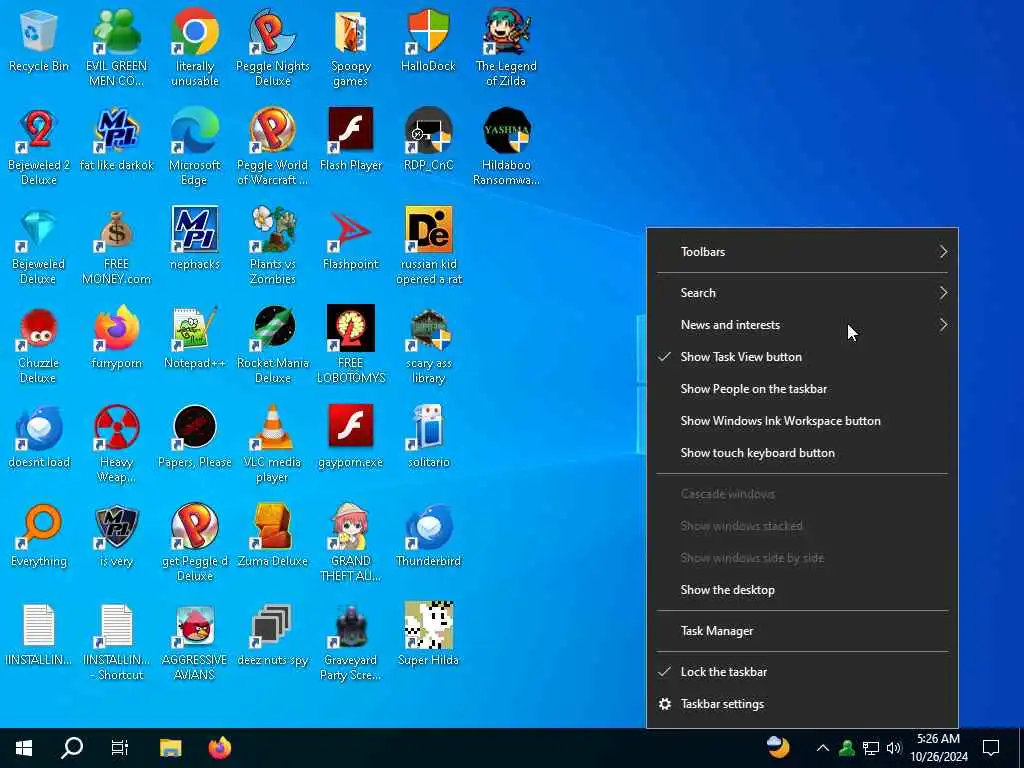Open the Windows Start button
Screen dimensions: 1024x768
24,748
